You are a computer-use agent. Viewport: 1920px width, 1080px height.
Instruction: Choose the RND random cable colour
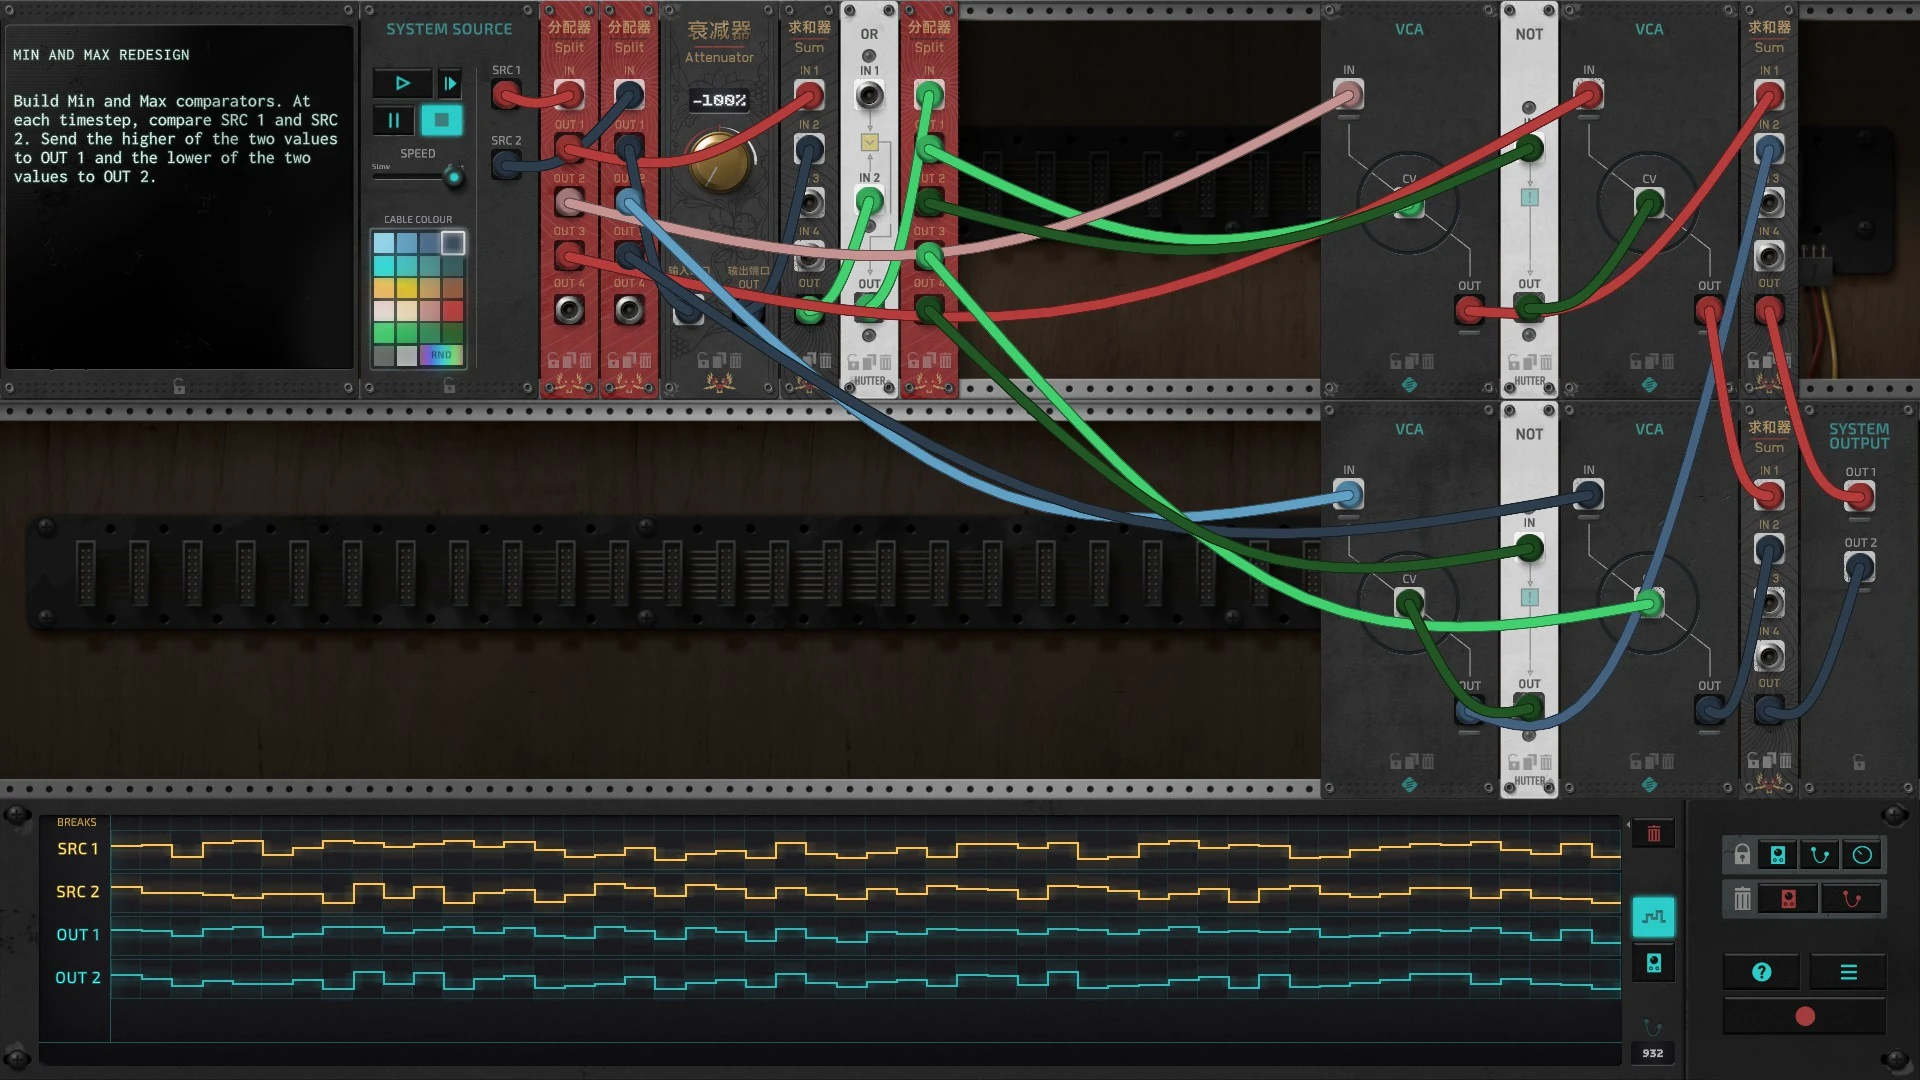coord(441,355)
